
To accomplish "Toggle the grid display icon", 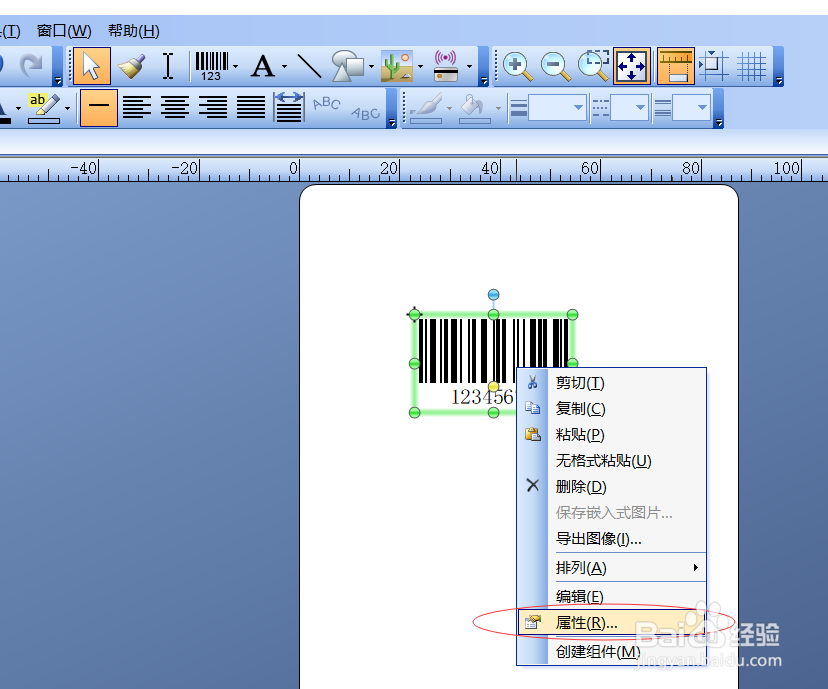I will coord(751,67).
